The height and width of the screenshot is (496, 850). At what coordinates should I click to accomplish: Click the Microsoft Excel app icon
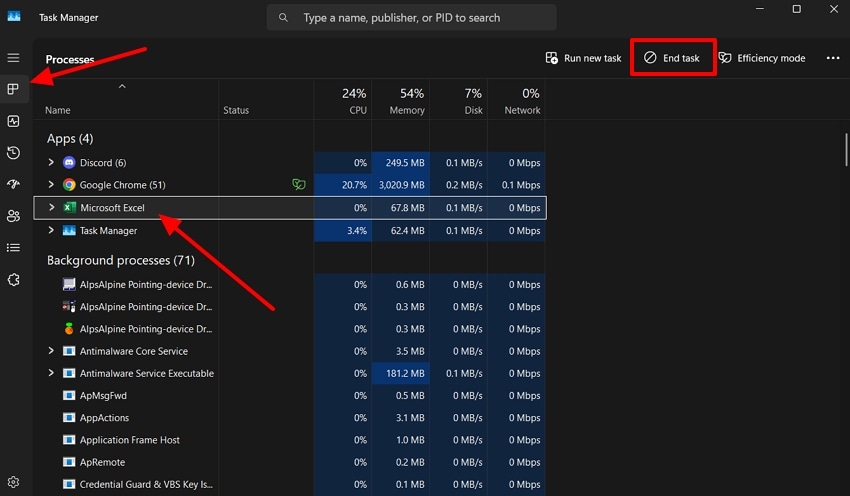pos(69,208)
